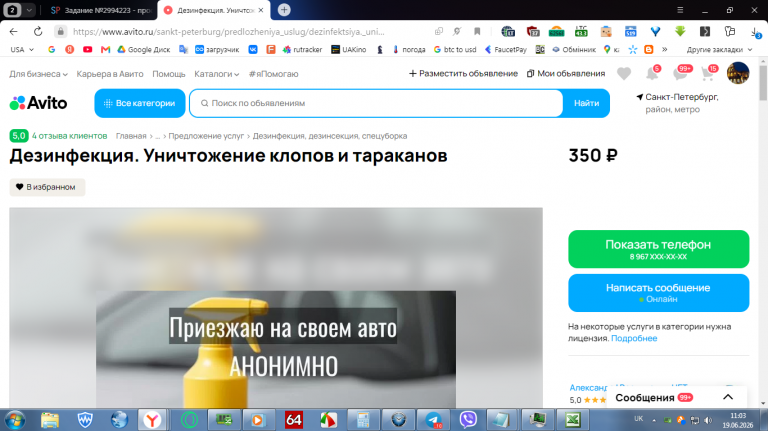The width and height of the screenshot is (768, 431).
Task: Reload the Avito page
Action: pos(38,31)
